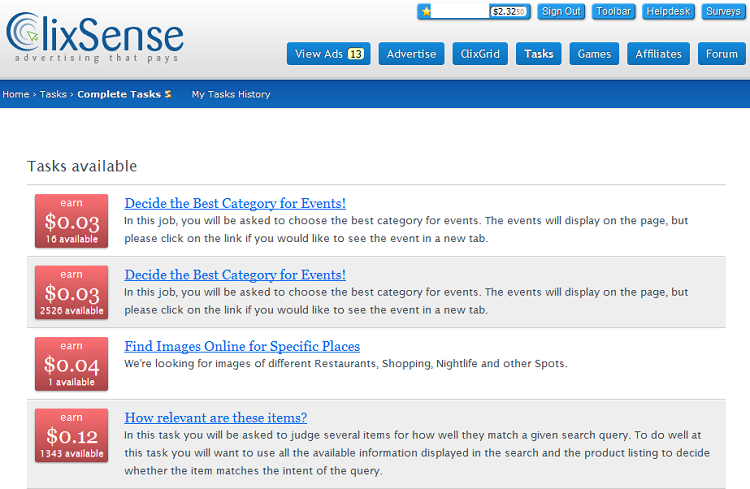This screenshot has height=489, width=750.
Task: Click the $0.04 earn badge with 1 available
Action: (x=71, y=364)
